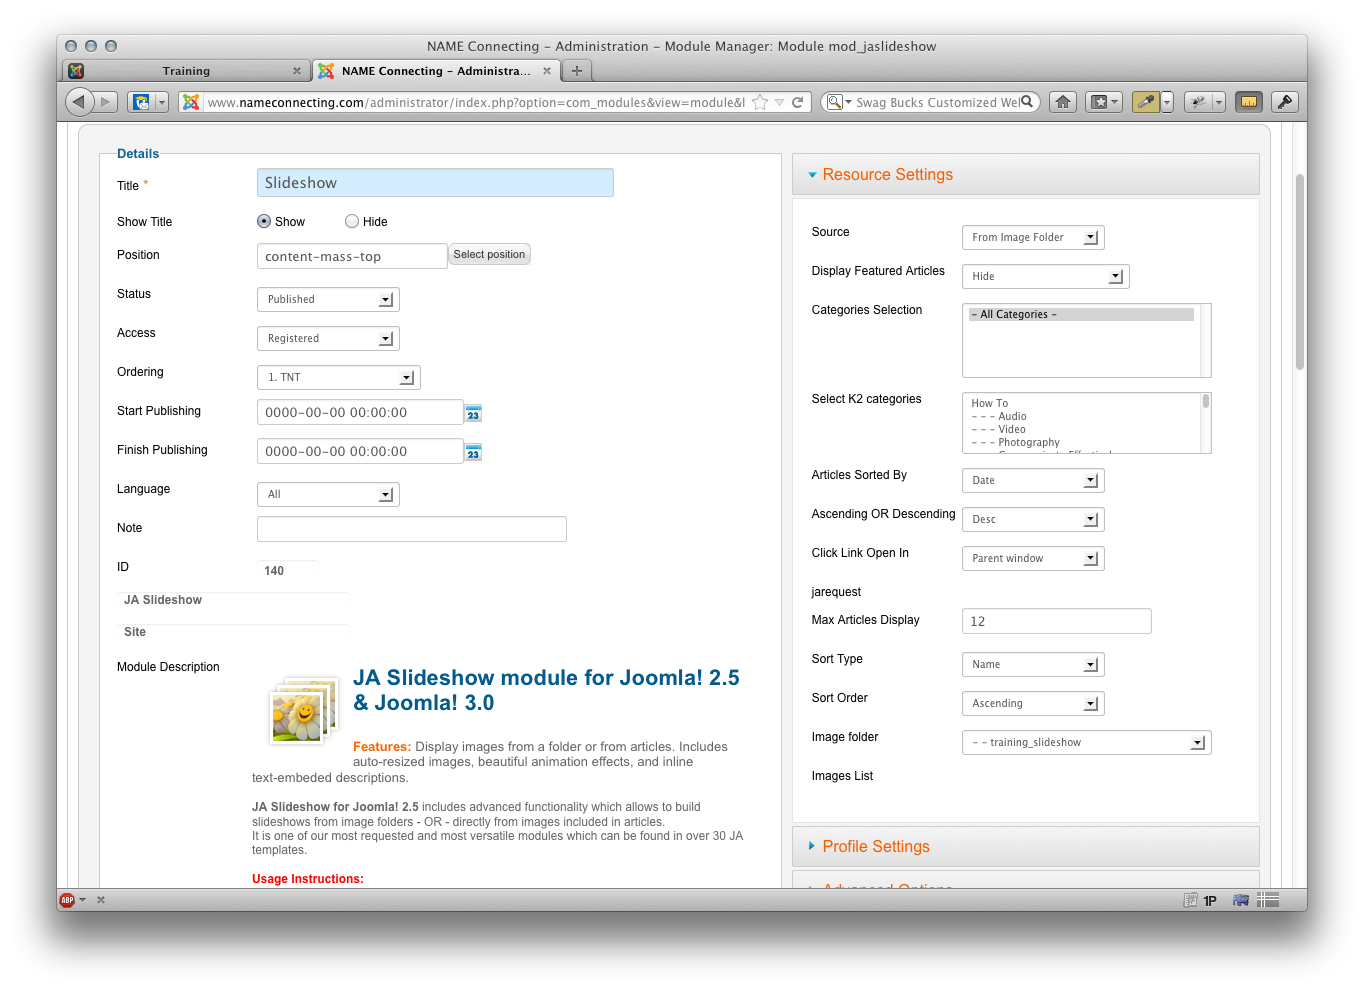Close the add-on bar with the x
The width and height of the screenshot is (1364, 990).
coord(101,900)
